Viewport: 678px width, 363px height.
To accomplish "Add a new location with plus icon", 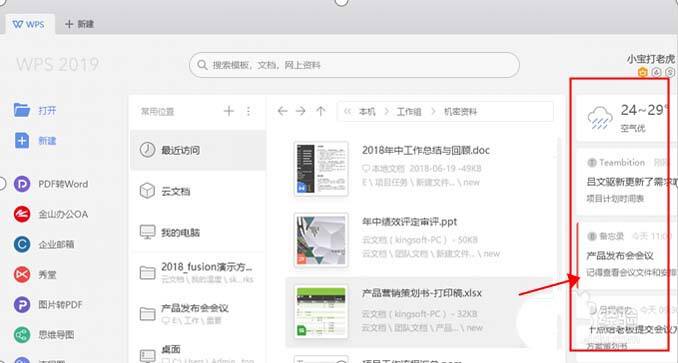I will coord(229,111).
